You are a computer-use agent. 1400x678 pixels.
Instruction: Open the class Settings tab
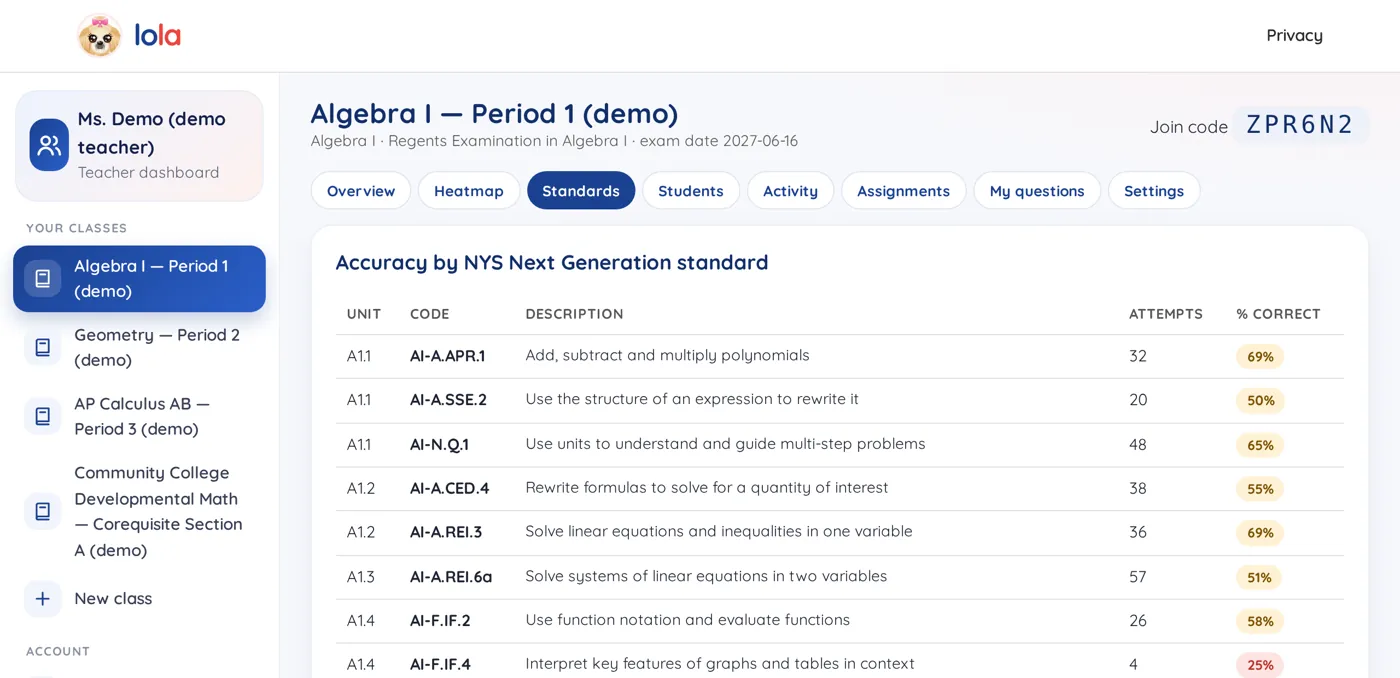[1154, 191]
